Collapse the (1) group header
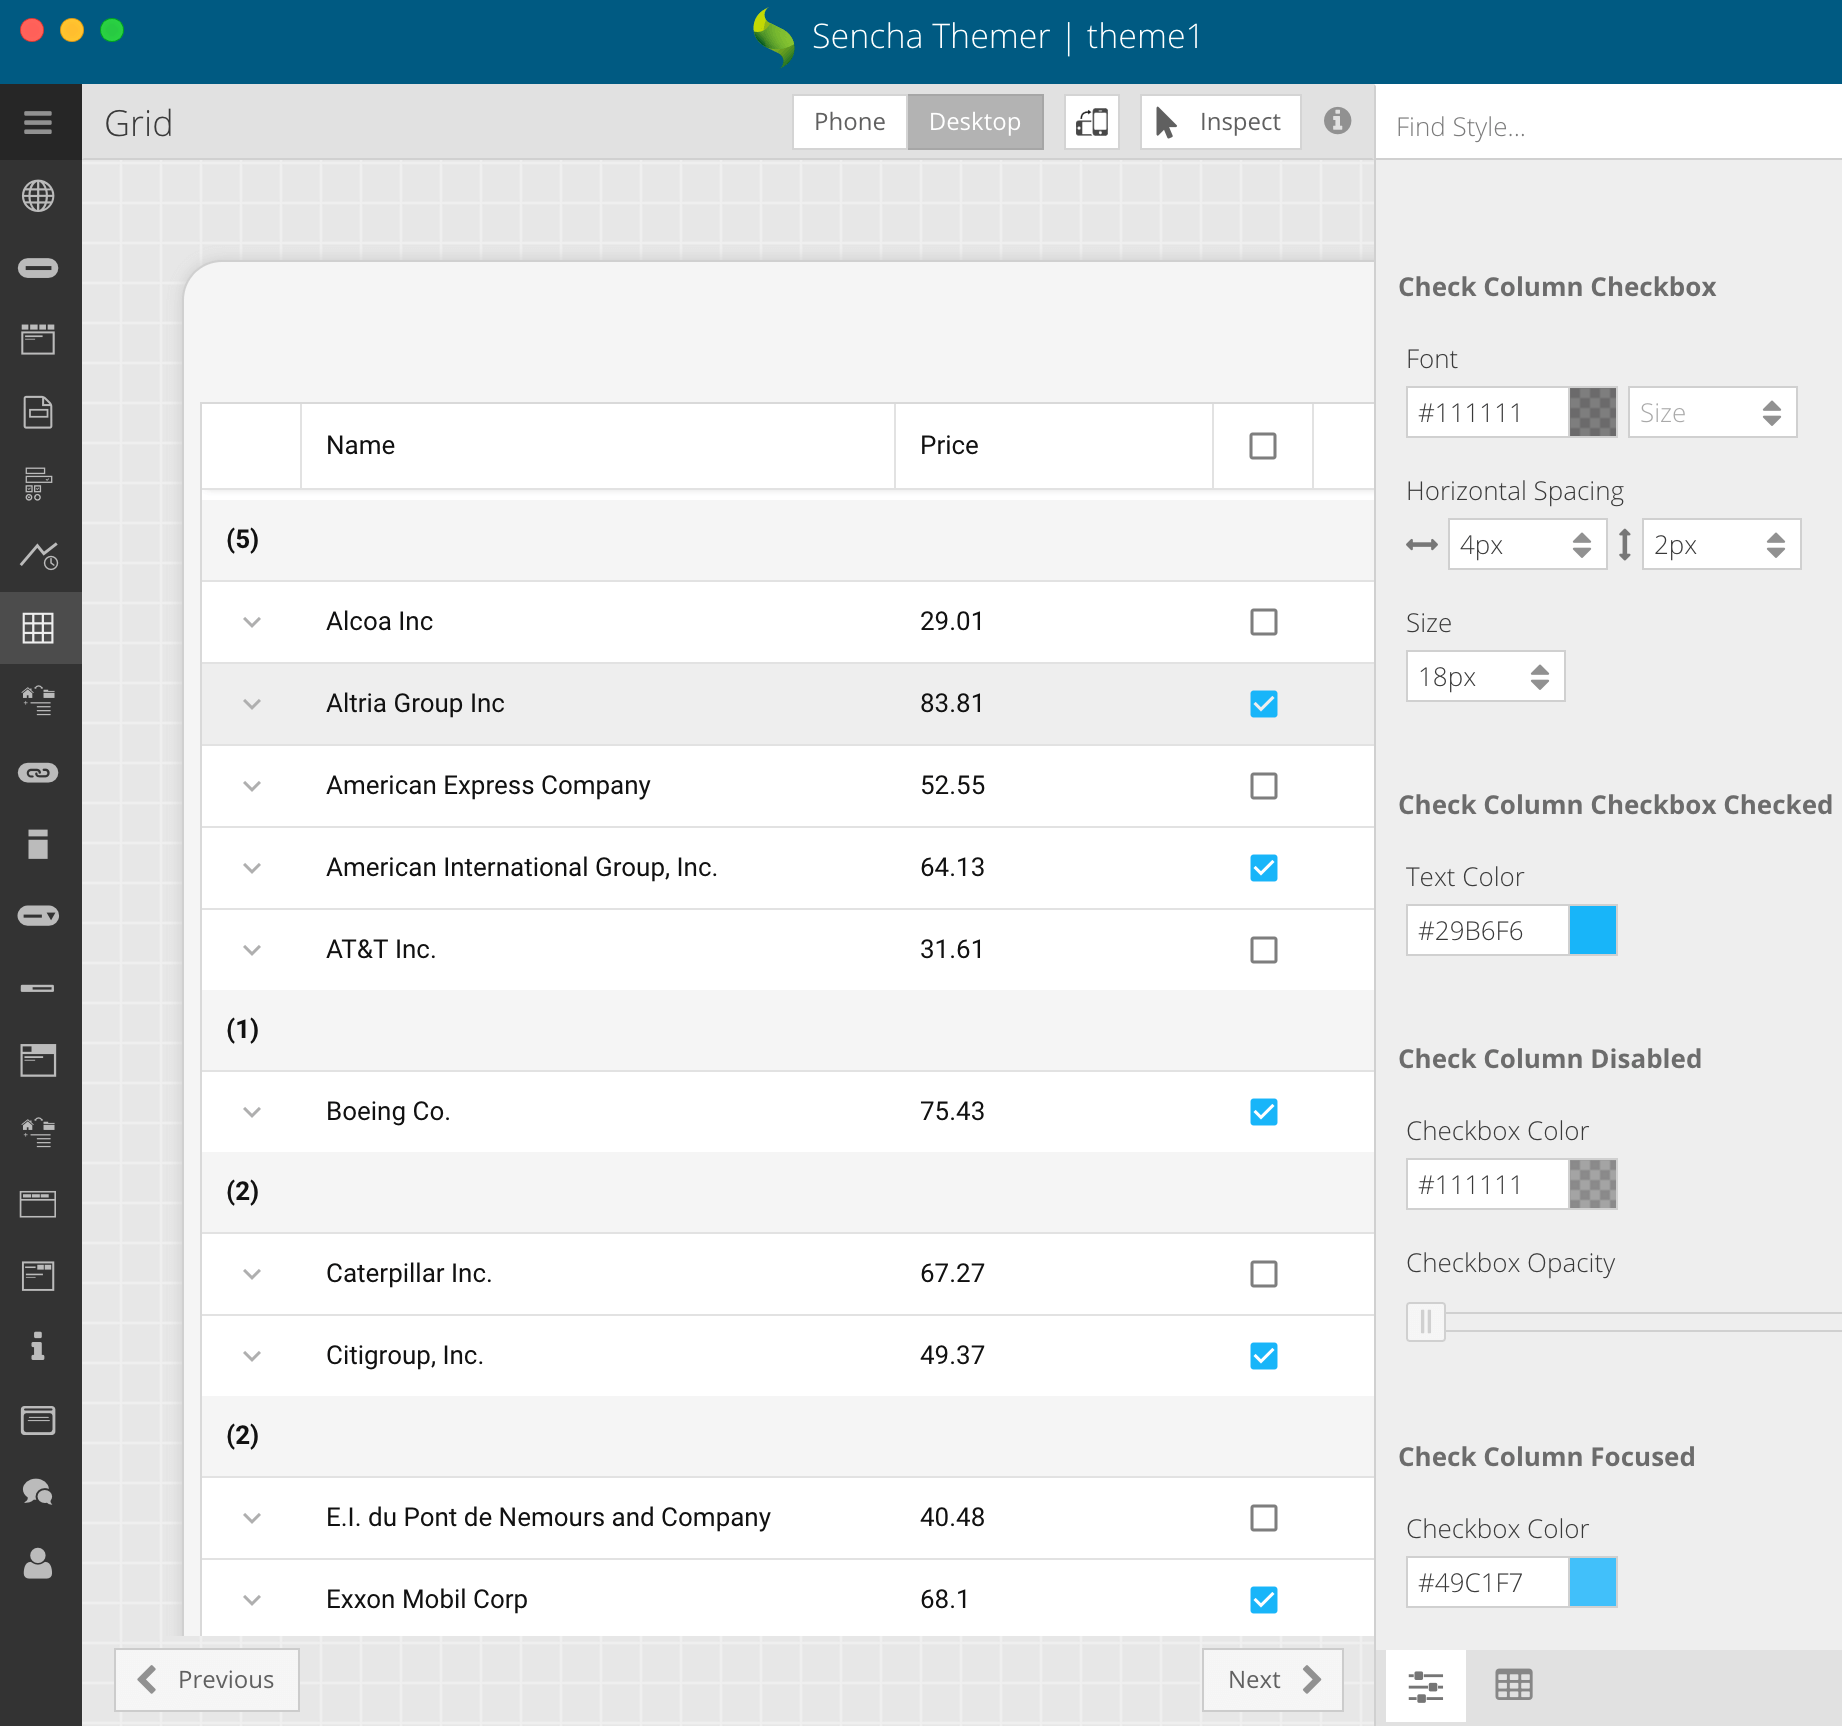Screen dimensions: 1842x1726 787,1030
